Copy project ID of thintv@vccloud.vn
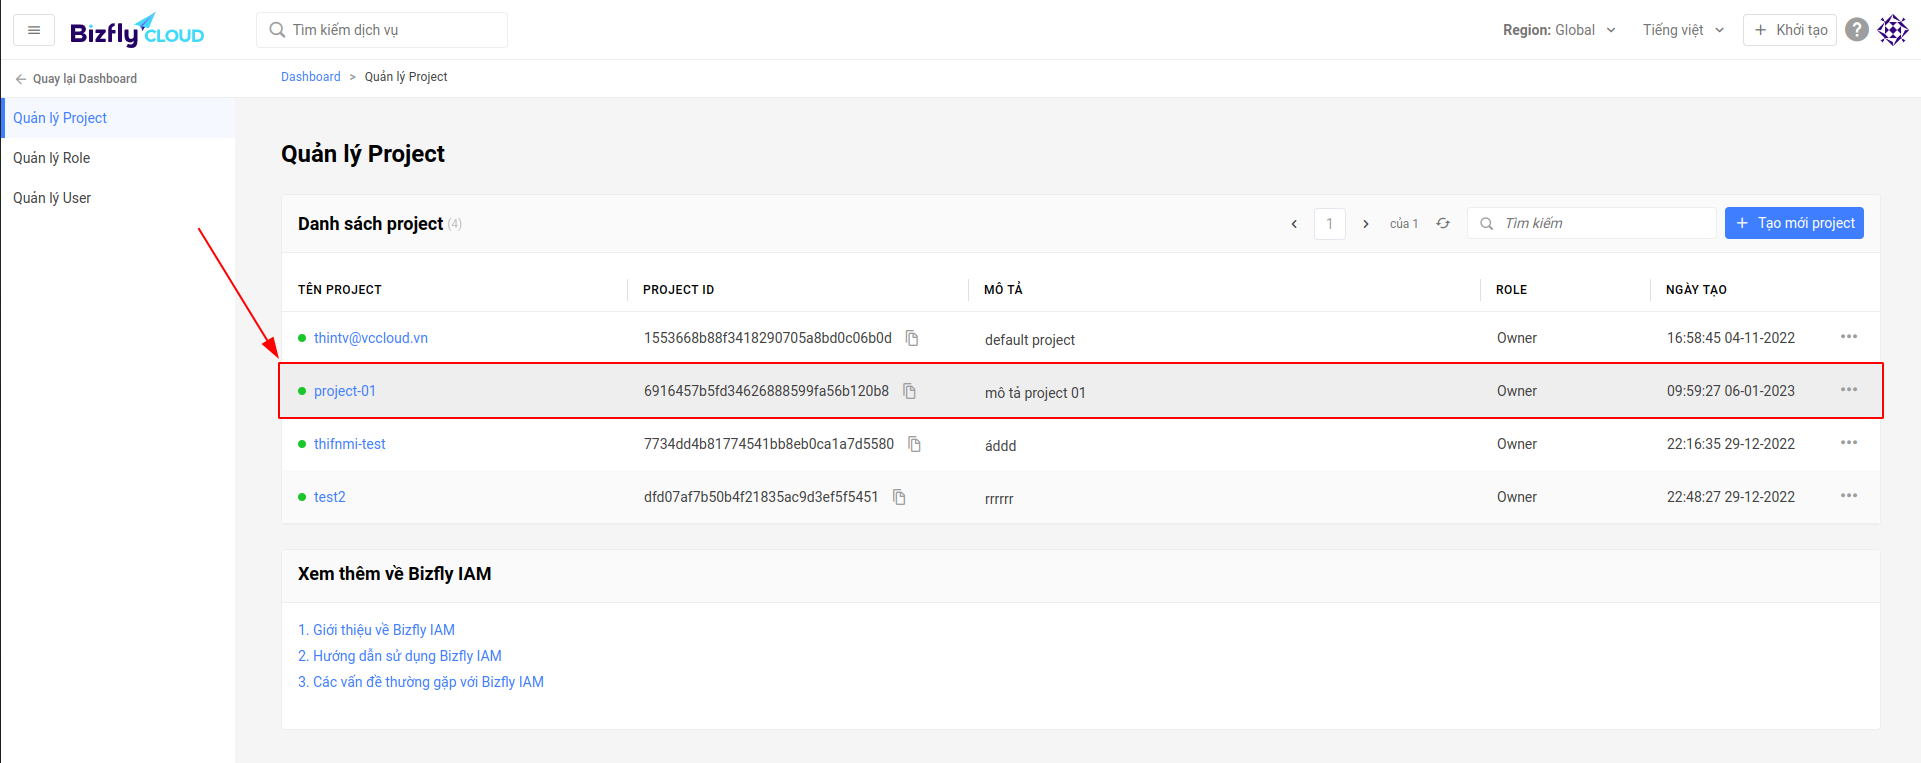The width and height of the screenshot is (1921, 763). click(x=912, y=338)
